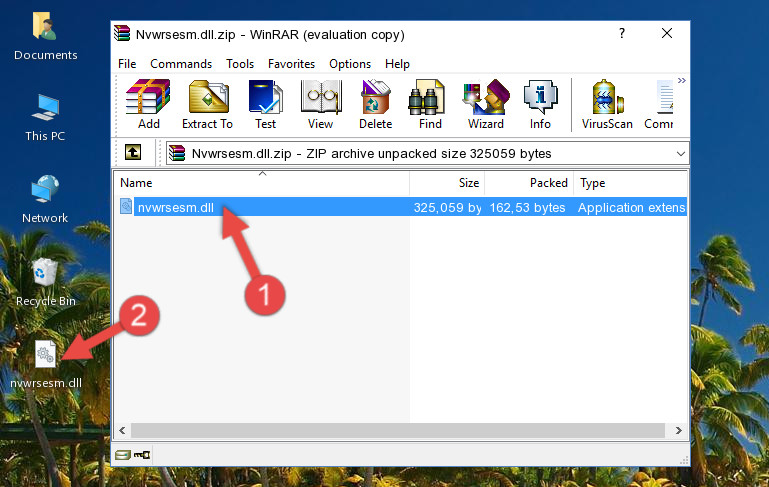Select the This PC desktop icon
Screen dimensions: 769x487
45,118
